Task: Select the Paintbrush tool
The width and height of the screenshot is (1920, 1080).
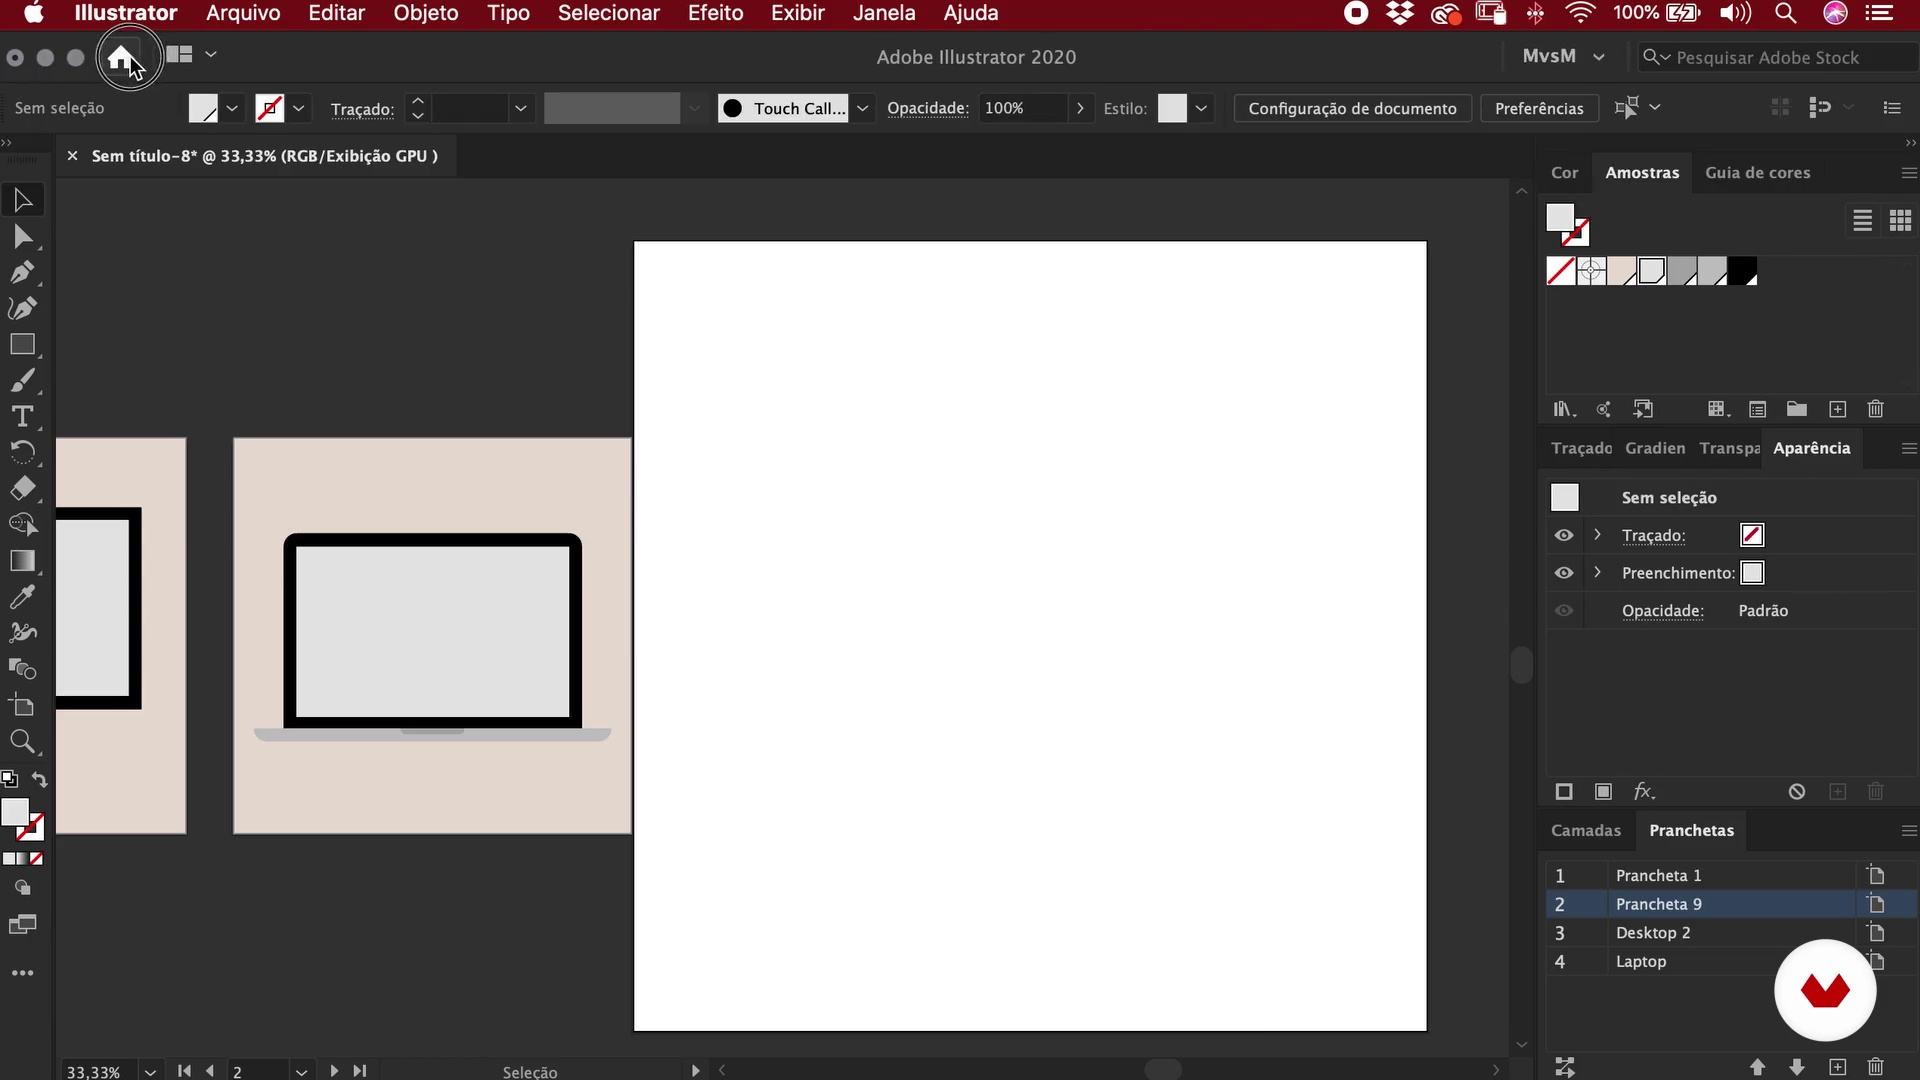Action: pos(22,381)
